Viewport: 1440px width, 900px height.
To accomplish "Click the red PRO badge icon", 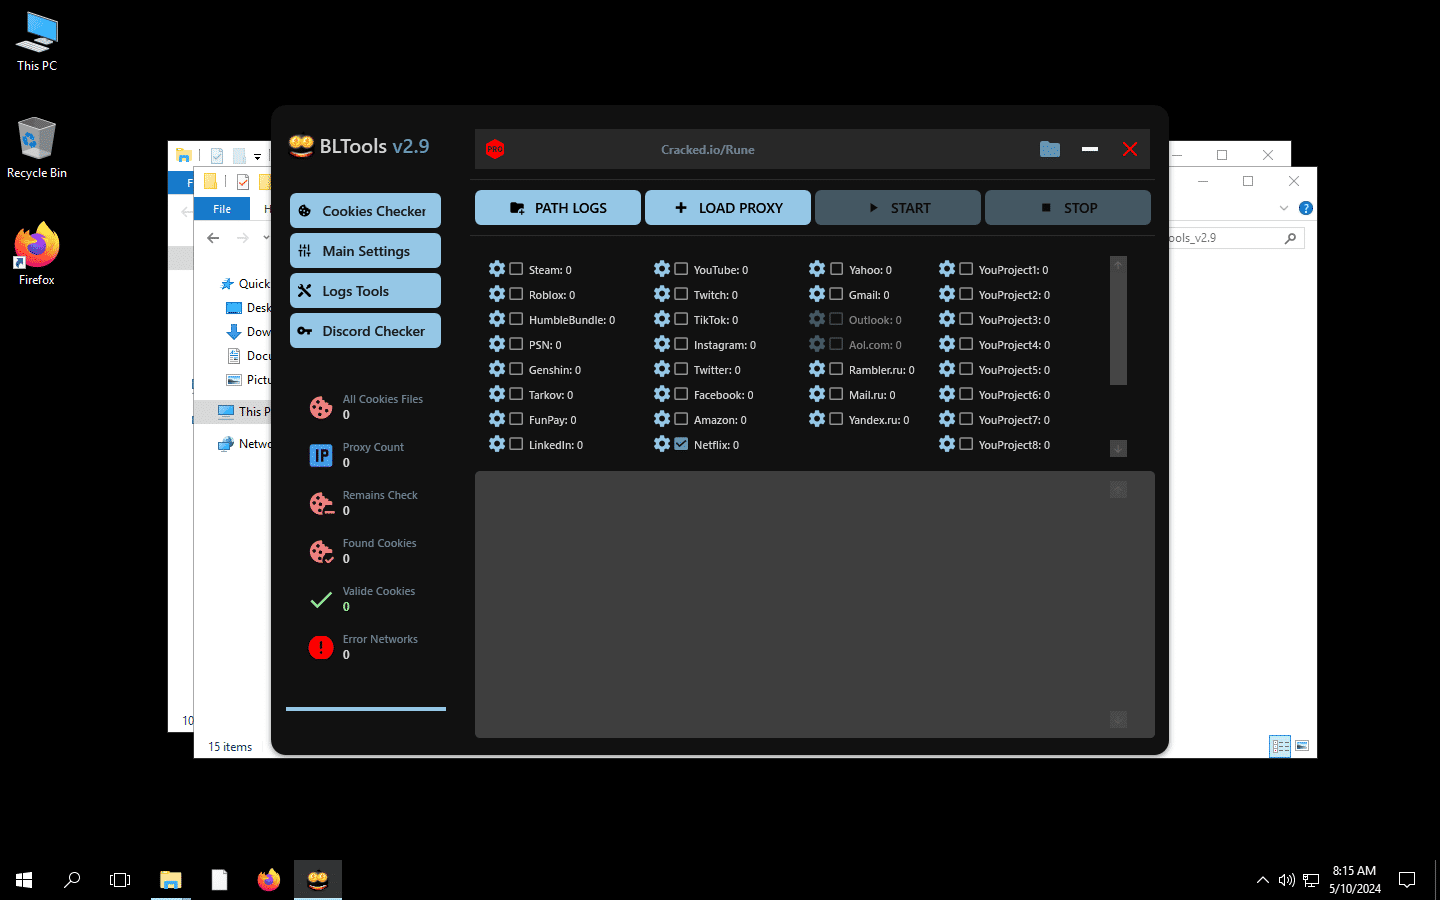I will pyautogui.click(x=495, y=149).
